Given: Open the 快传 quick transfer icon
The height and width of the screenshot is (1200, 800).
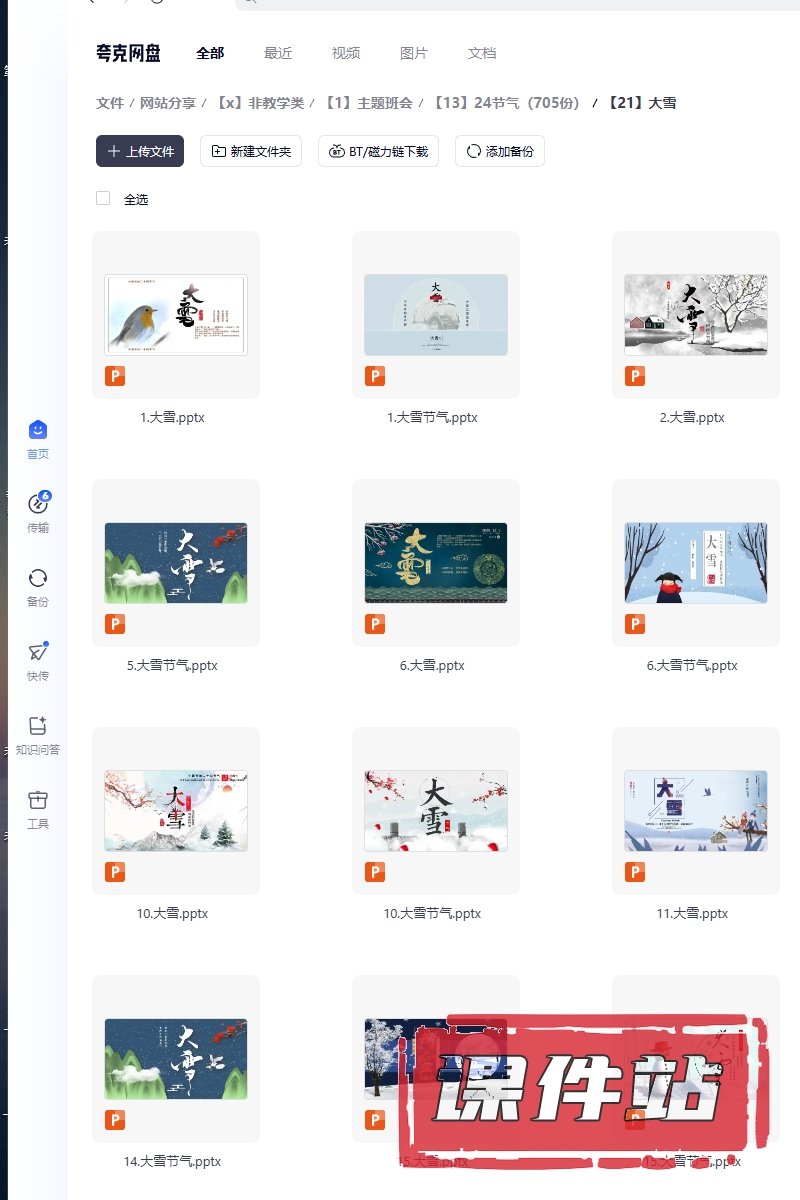Looking at the screenshot, I should pyautogui.click(x=38, y=652).
